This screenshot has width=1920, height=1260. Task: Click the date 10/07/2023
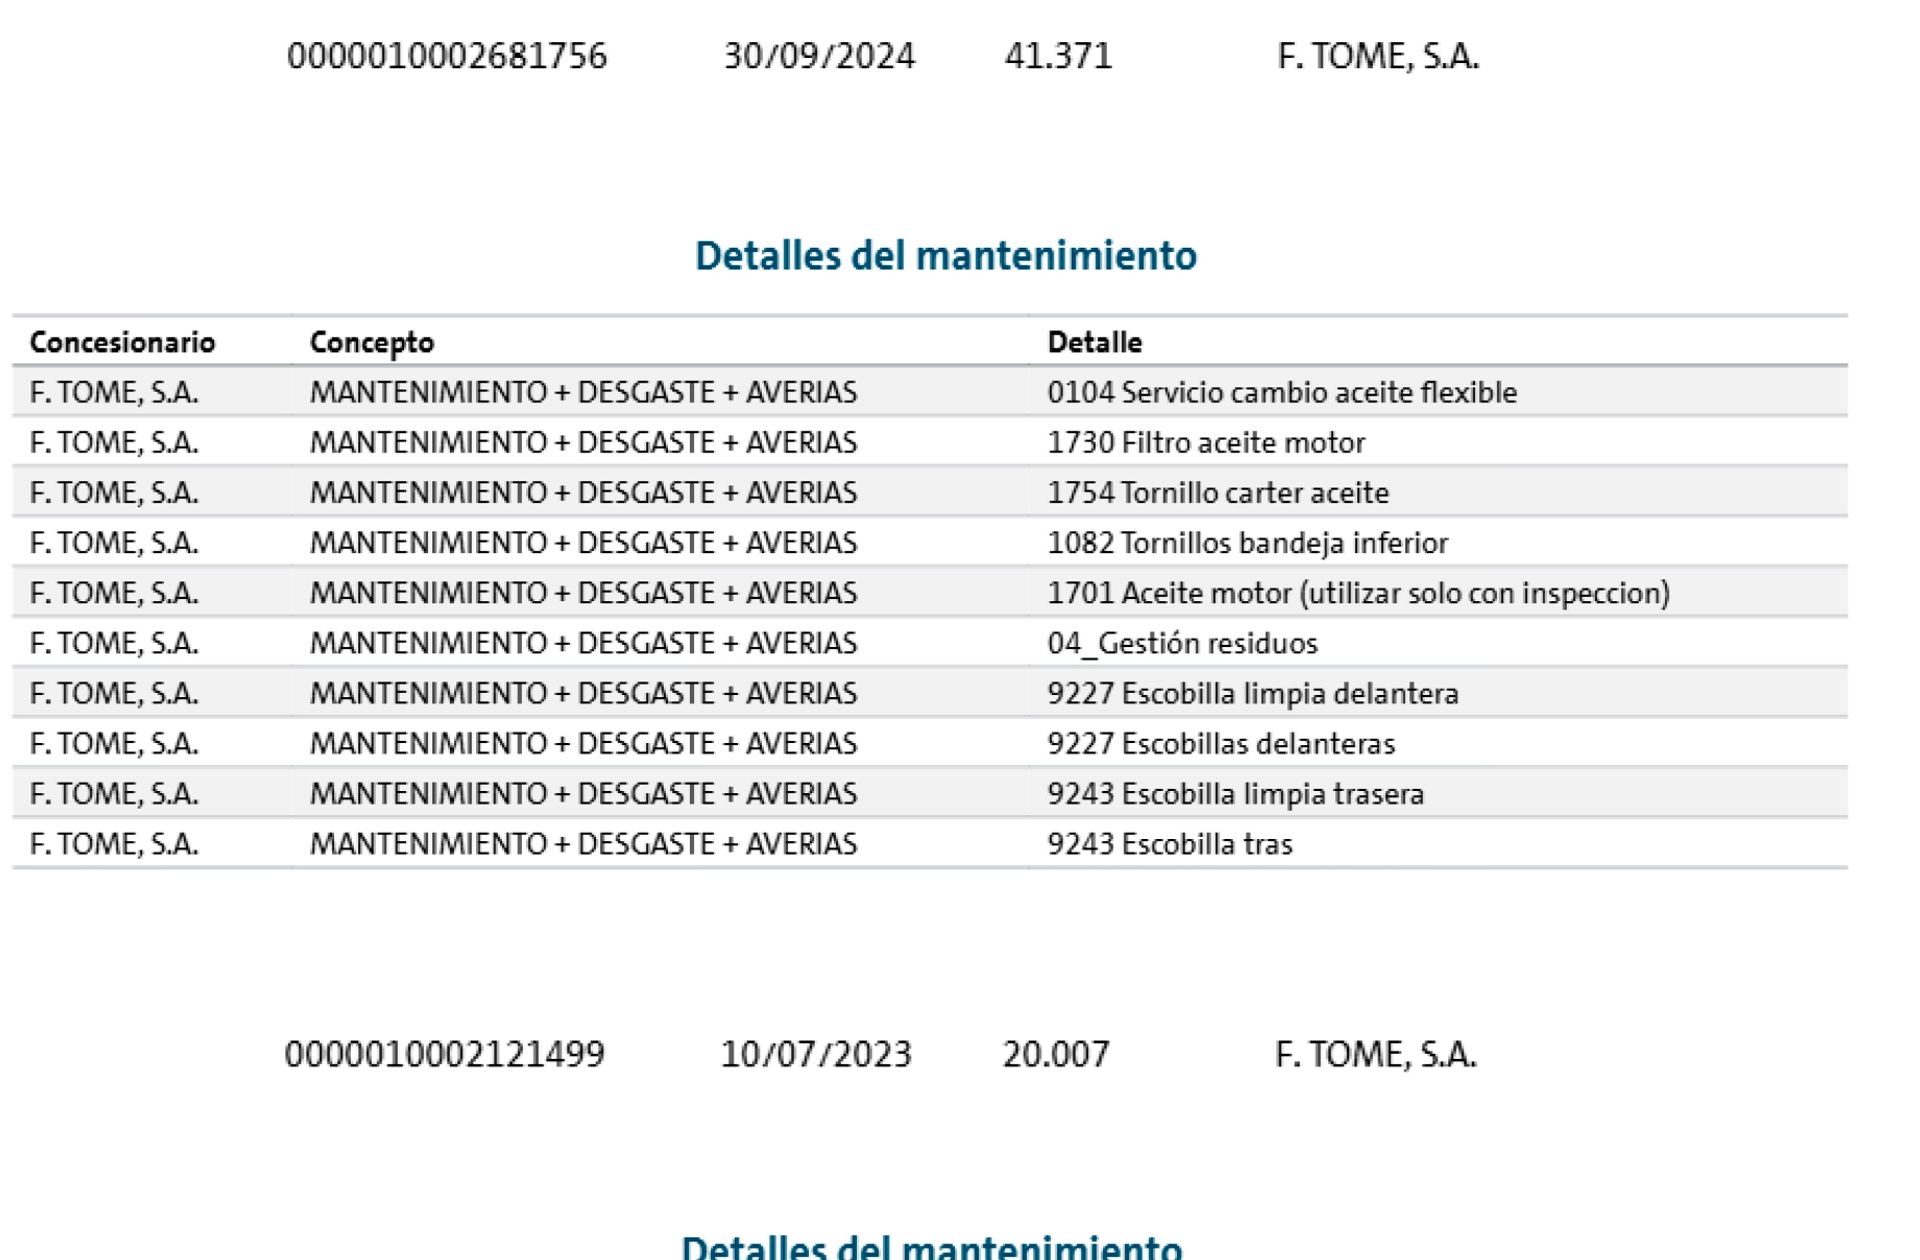click(816, 1054)
